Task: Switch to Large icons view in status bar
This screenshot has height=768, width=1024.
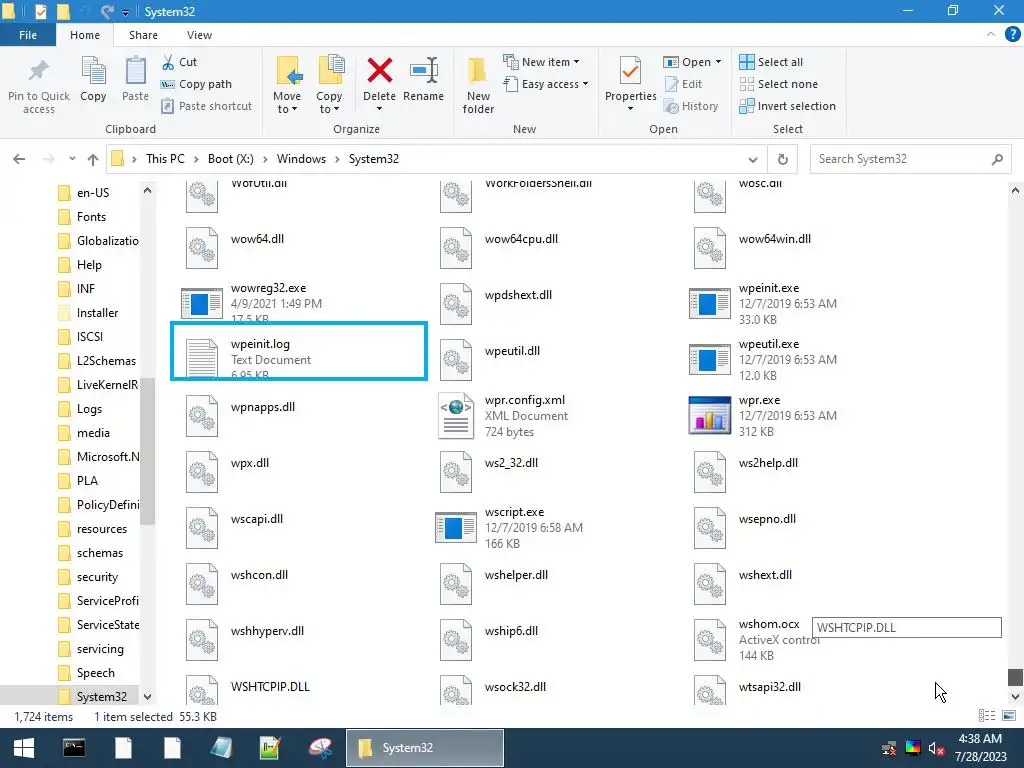Action: coord(1009,716)
